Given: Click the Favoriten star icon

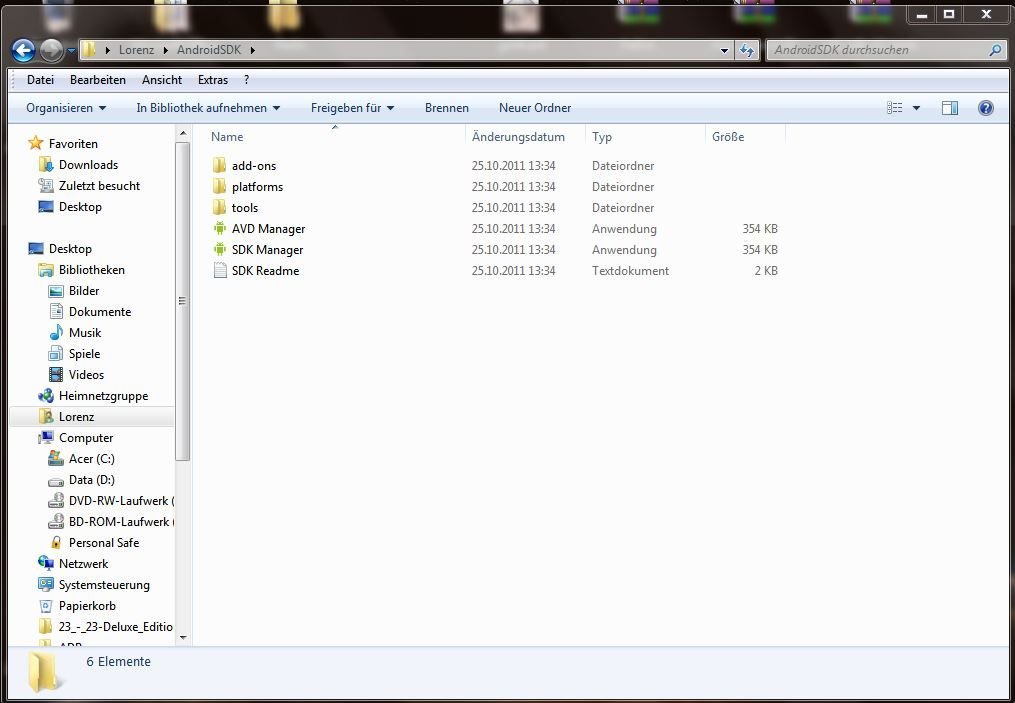Looking at the screenshot, I should click(x=36, y=143).
